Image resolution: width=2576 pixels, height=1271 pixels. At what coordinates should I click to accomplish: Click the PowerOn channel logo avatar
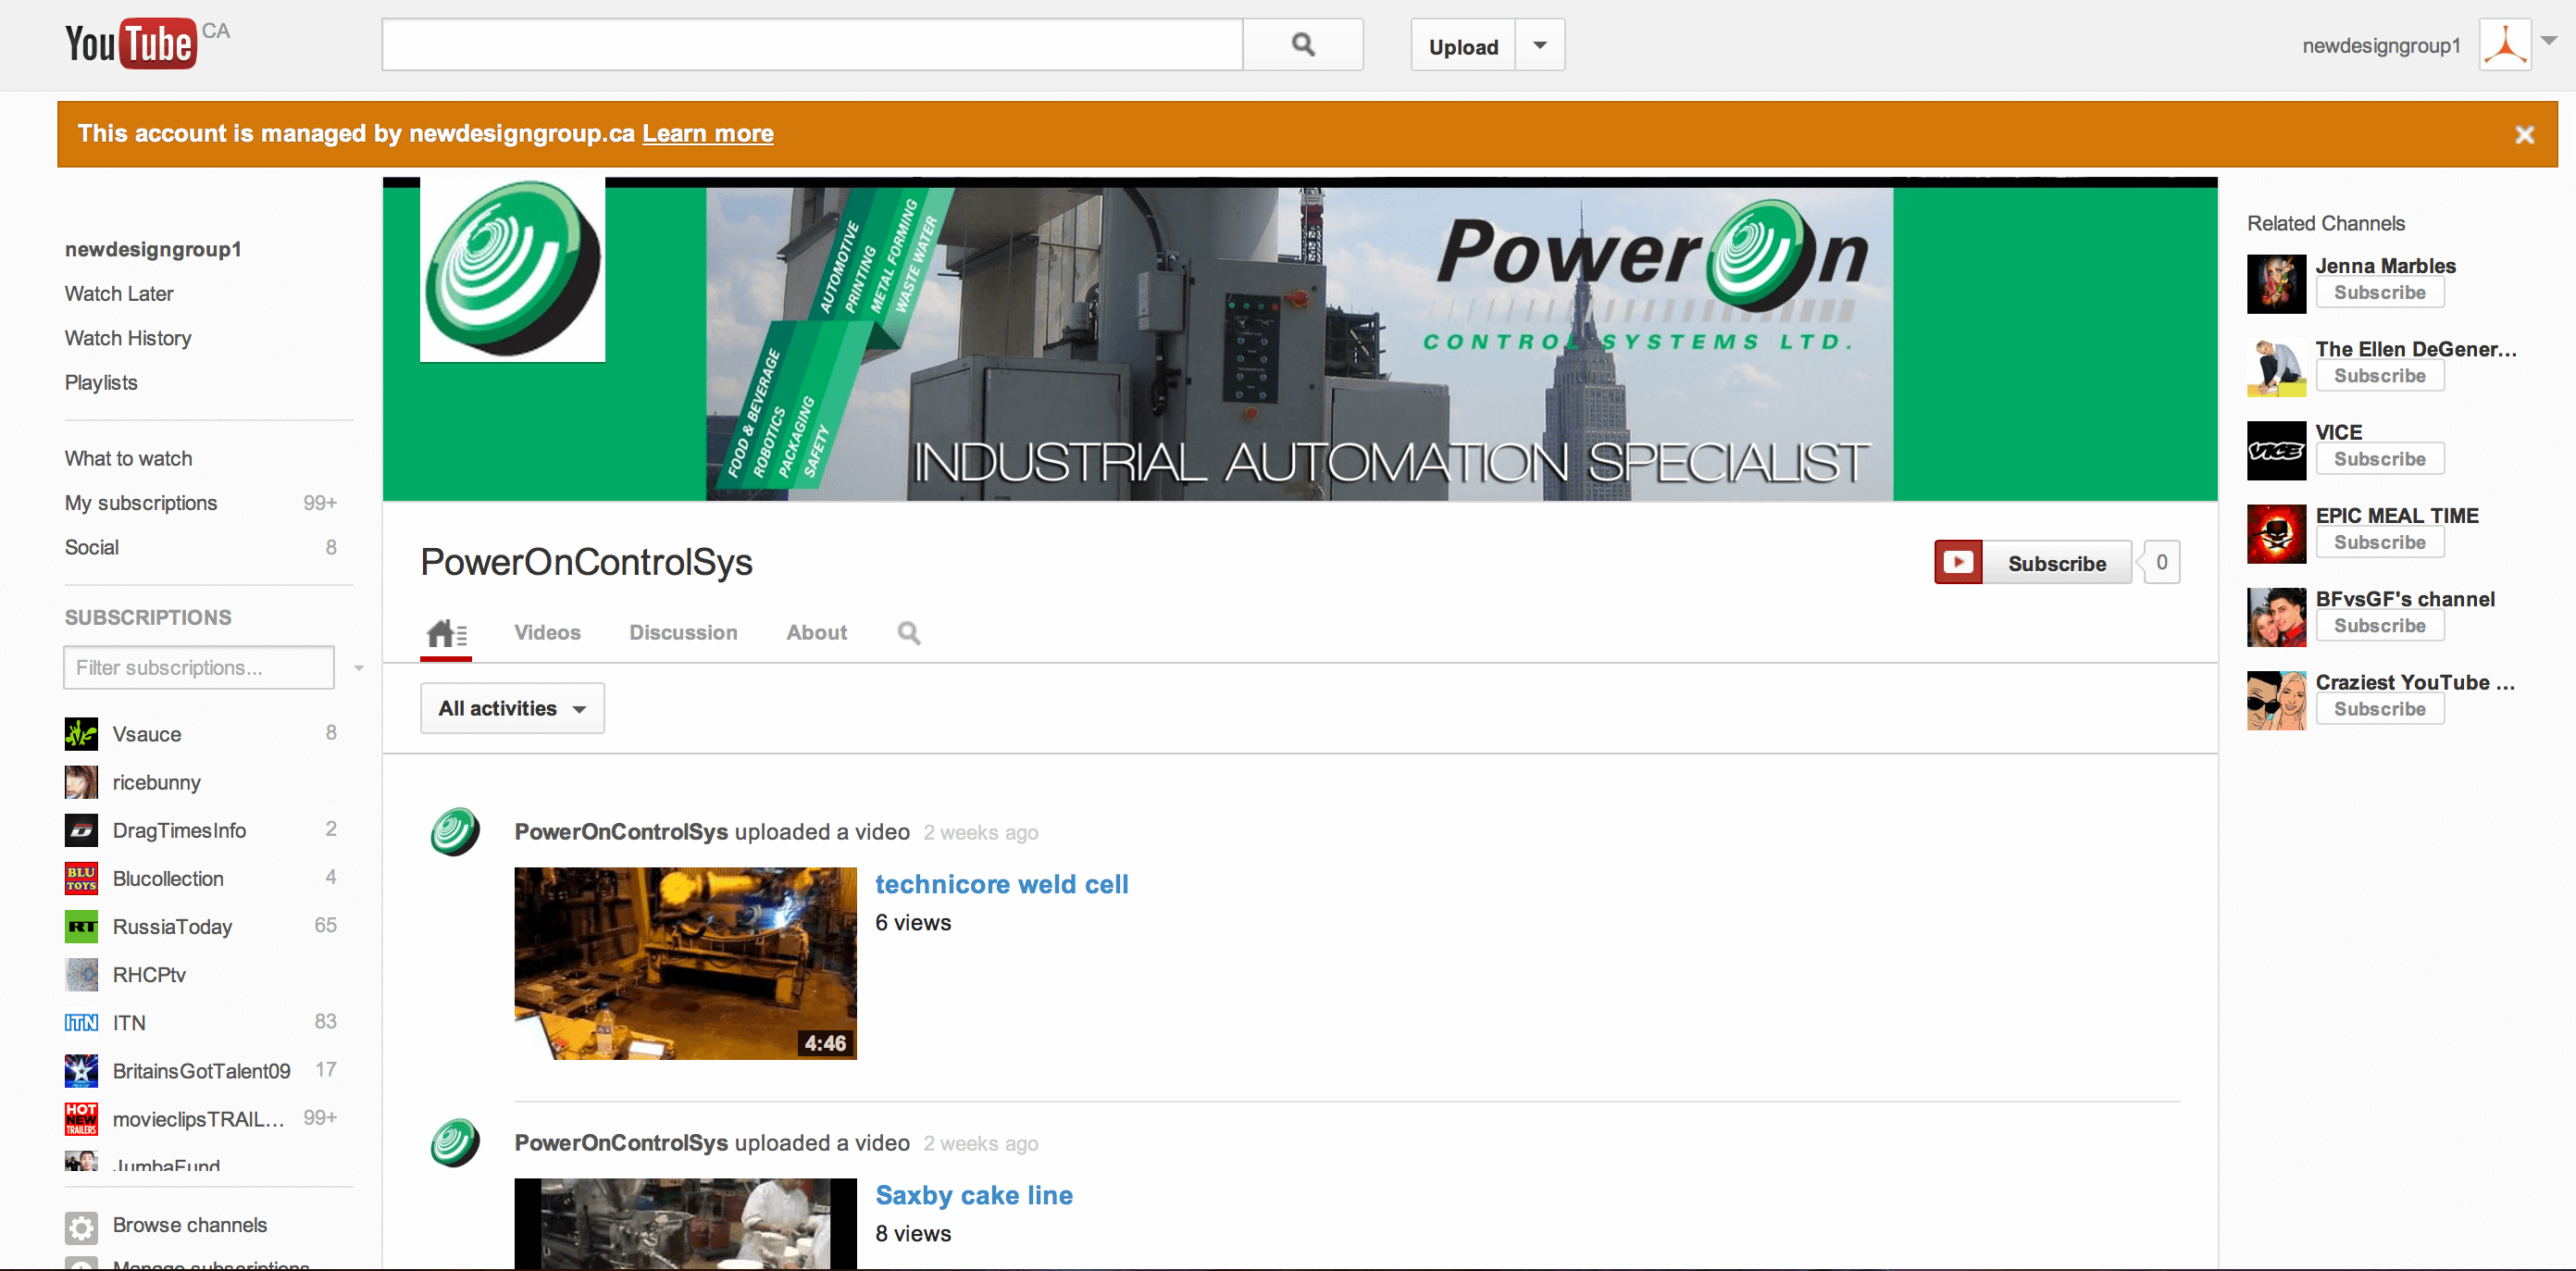pos(512,269)
